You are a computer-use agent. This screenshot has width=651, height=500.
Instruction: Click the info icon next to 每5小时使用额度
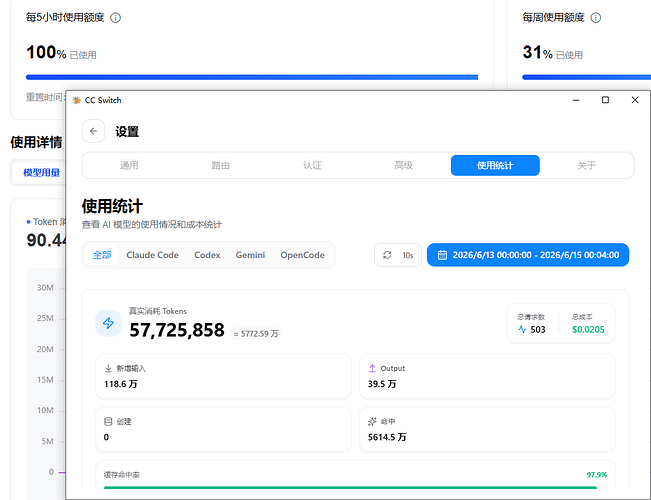coord(115,18)
